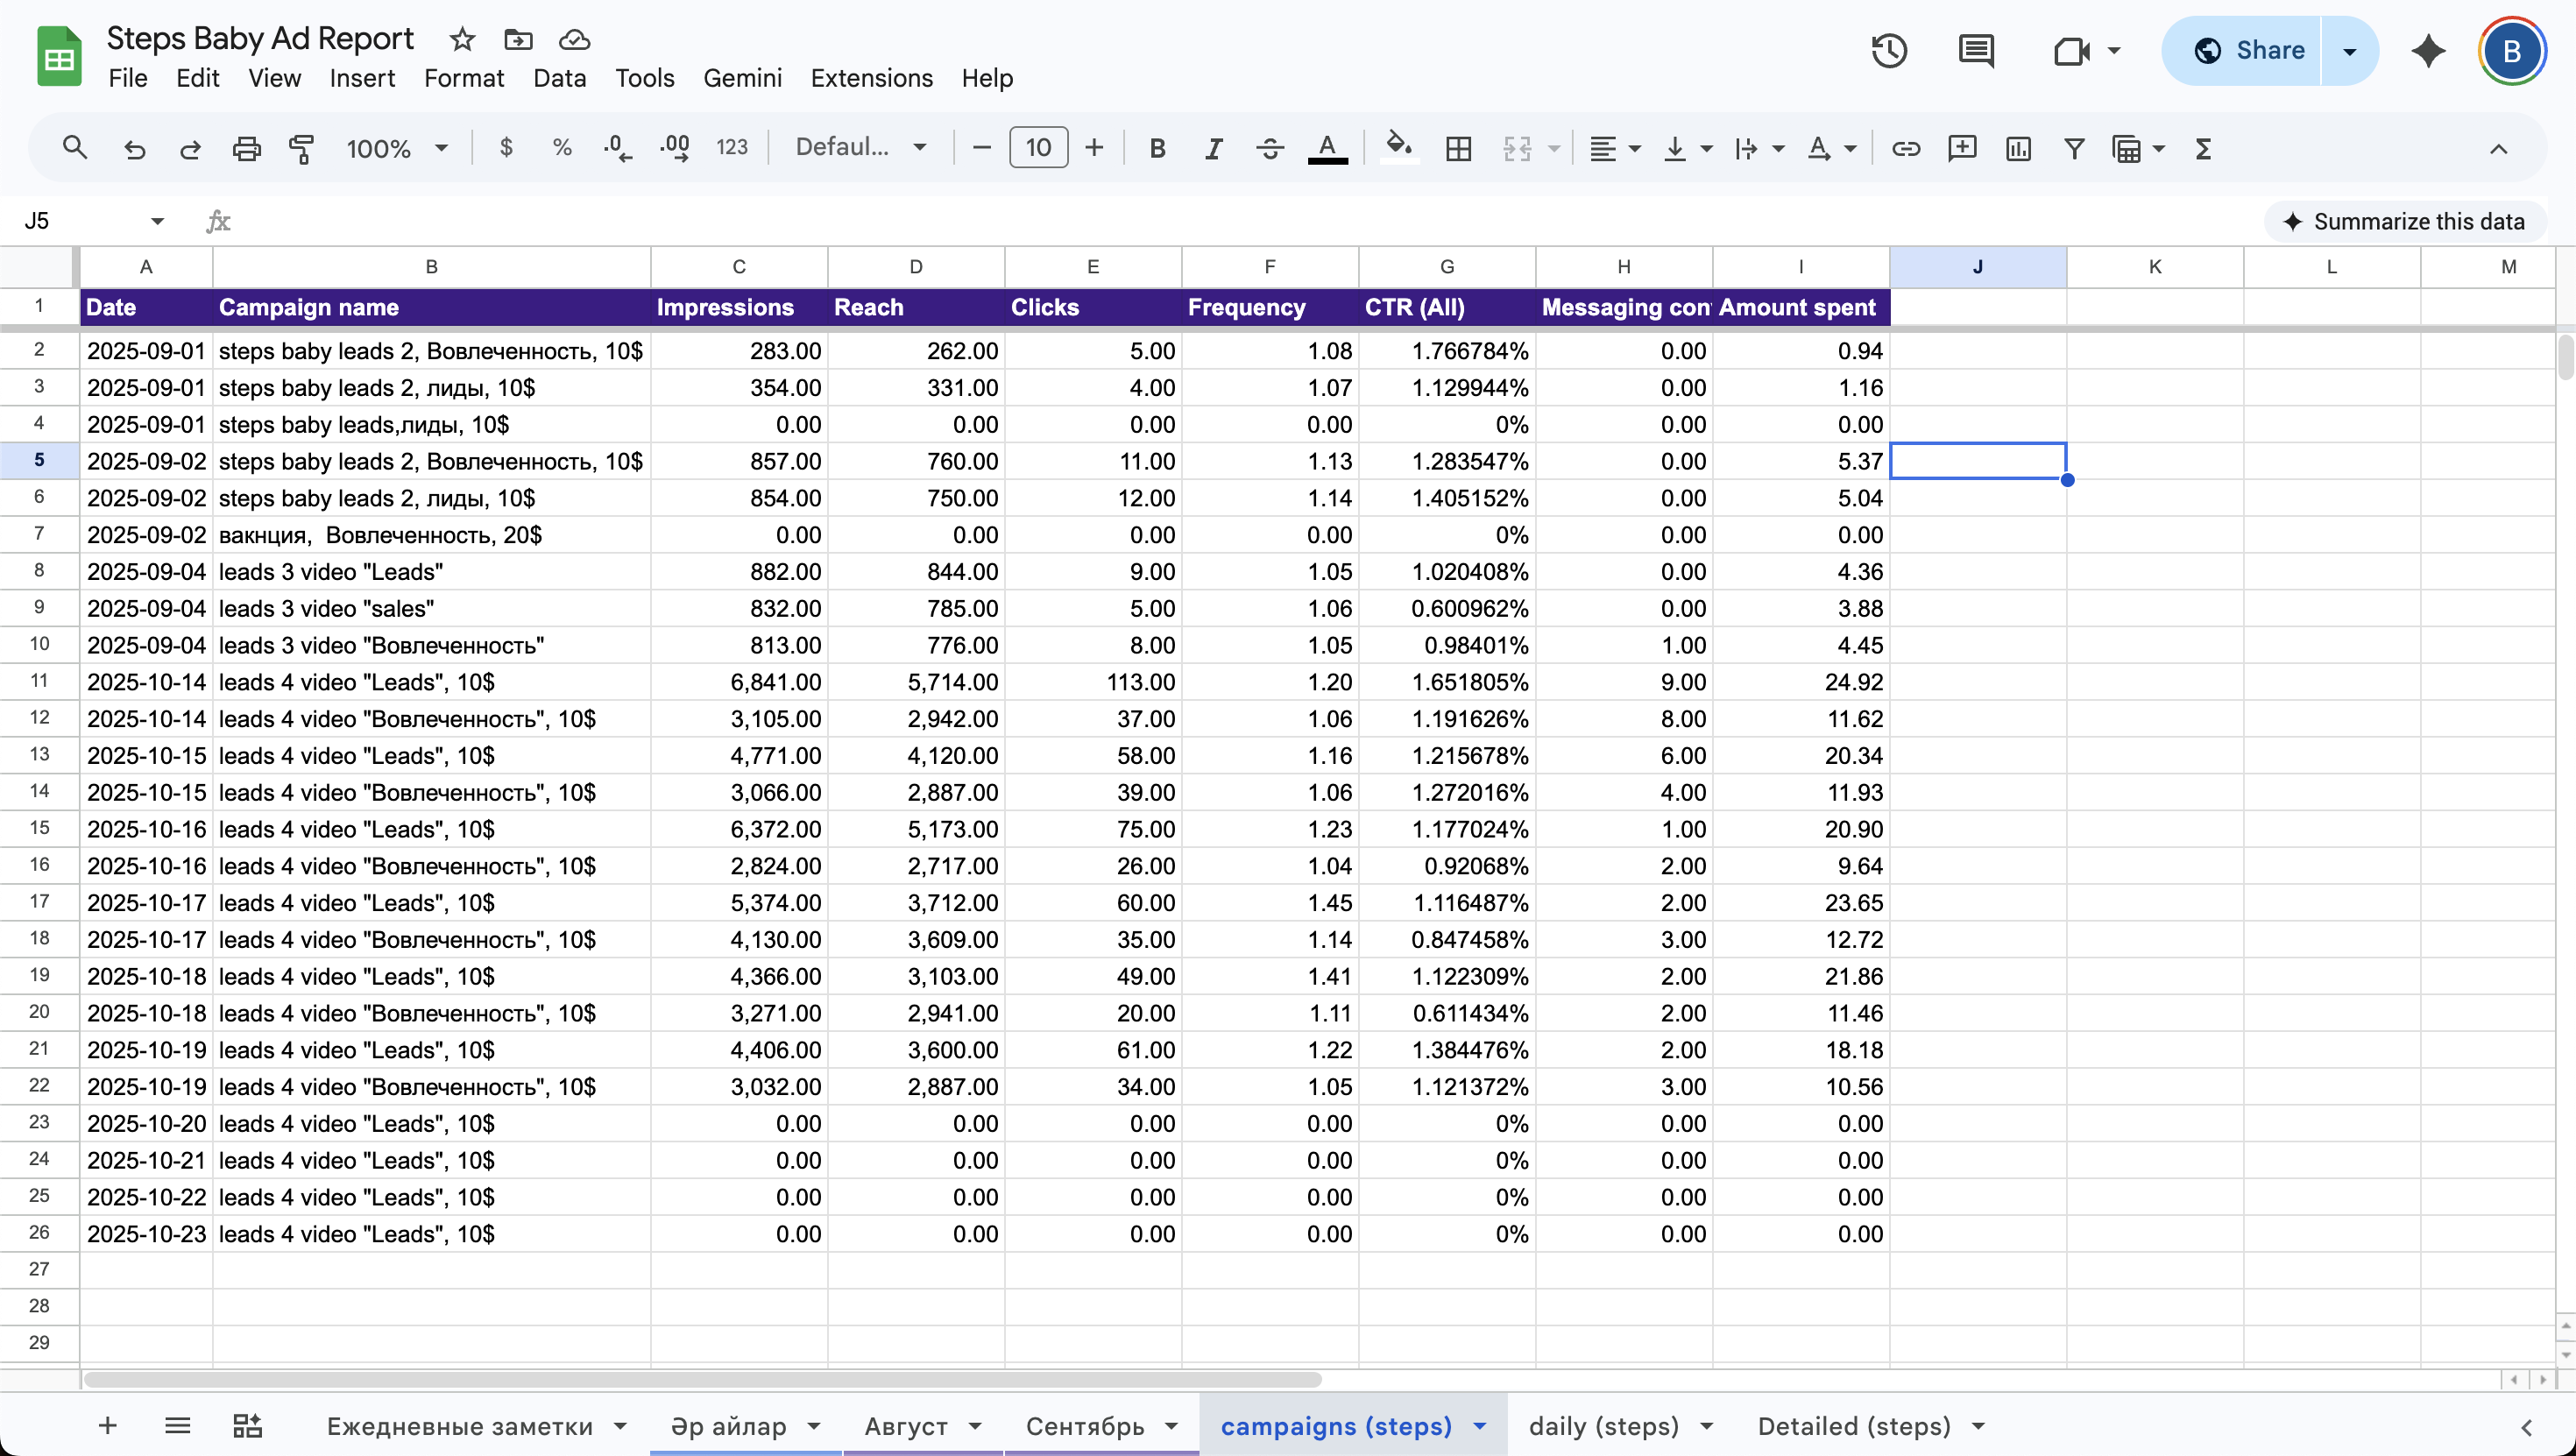
Task: Expand the zoom 100% dropdown
Action: (397, 149)
